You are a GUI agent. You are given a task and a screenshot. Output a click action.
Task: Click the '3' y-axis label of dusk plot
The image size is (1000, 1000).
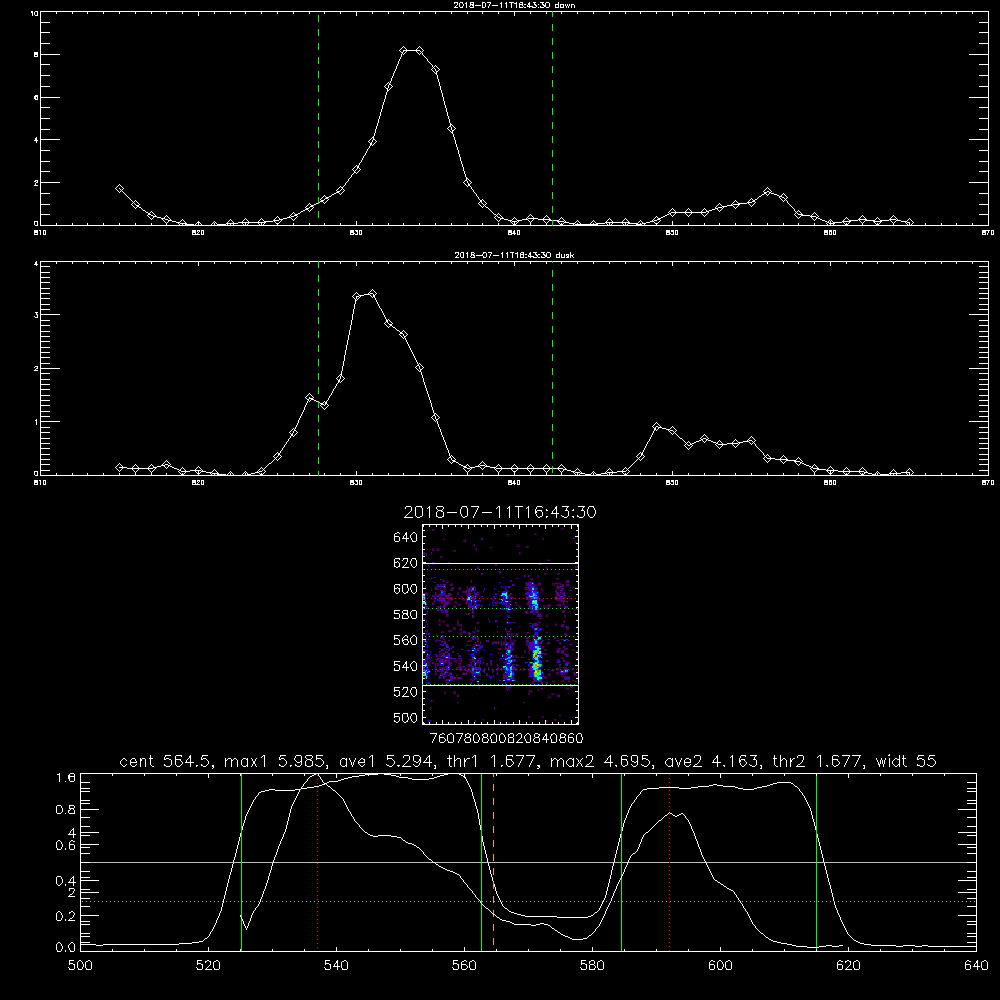pyautogui.click(x=36, y=315)
